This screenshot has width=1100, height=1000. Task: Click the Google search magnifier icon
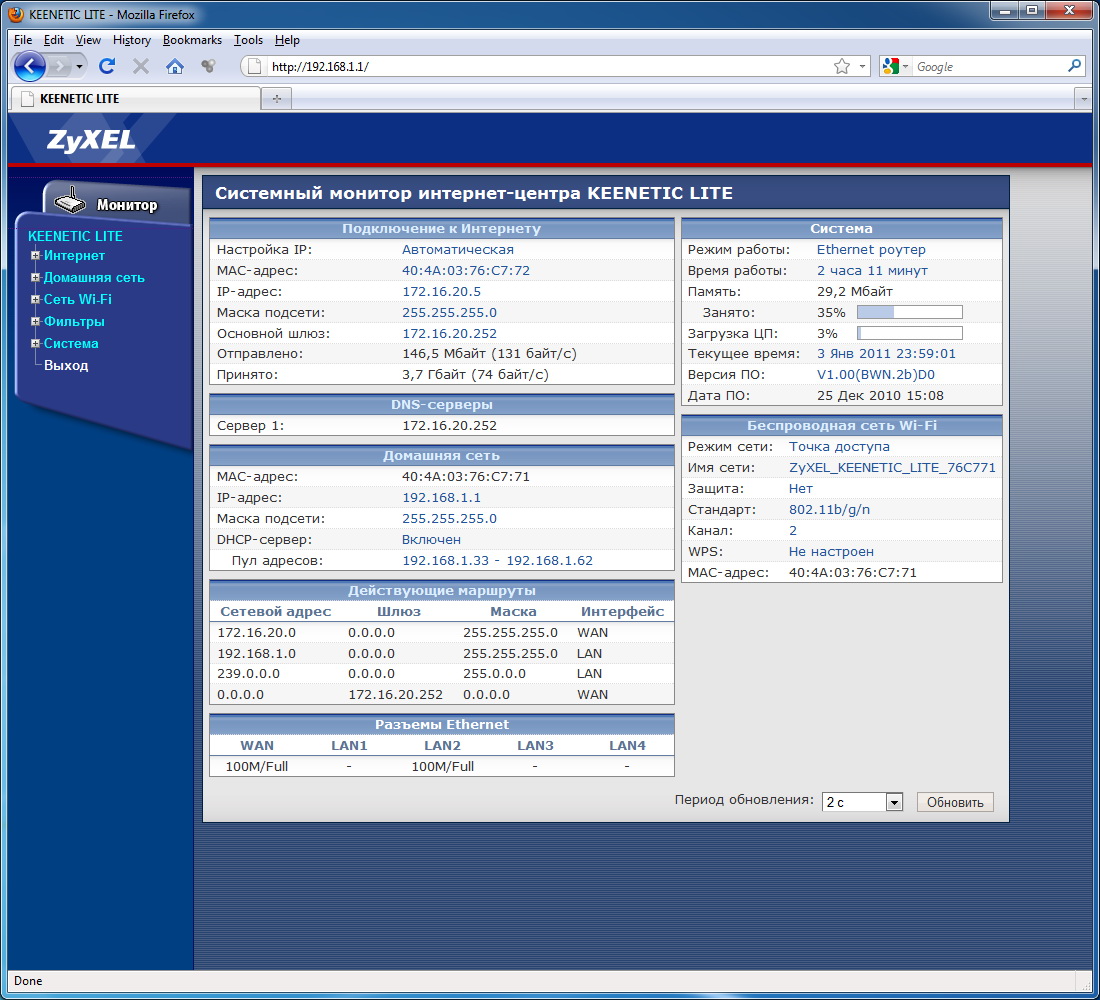point(1075,67)
